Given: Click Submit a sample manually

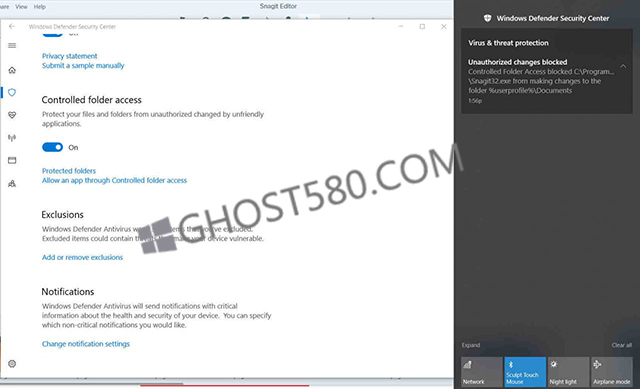Looking at the screenshot, I should click(x=83, y=66).
